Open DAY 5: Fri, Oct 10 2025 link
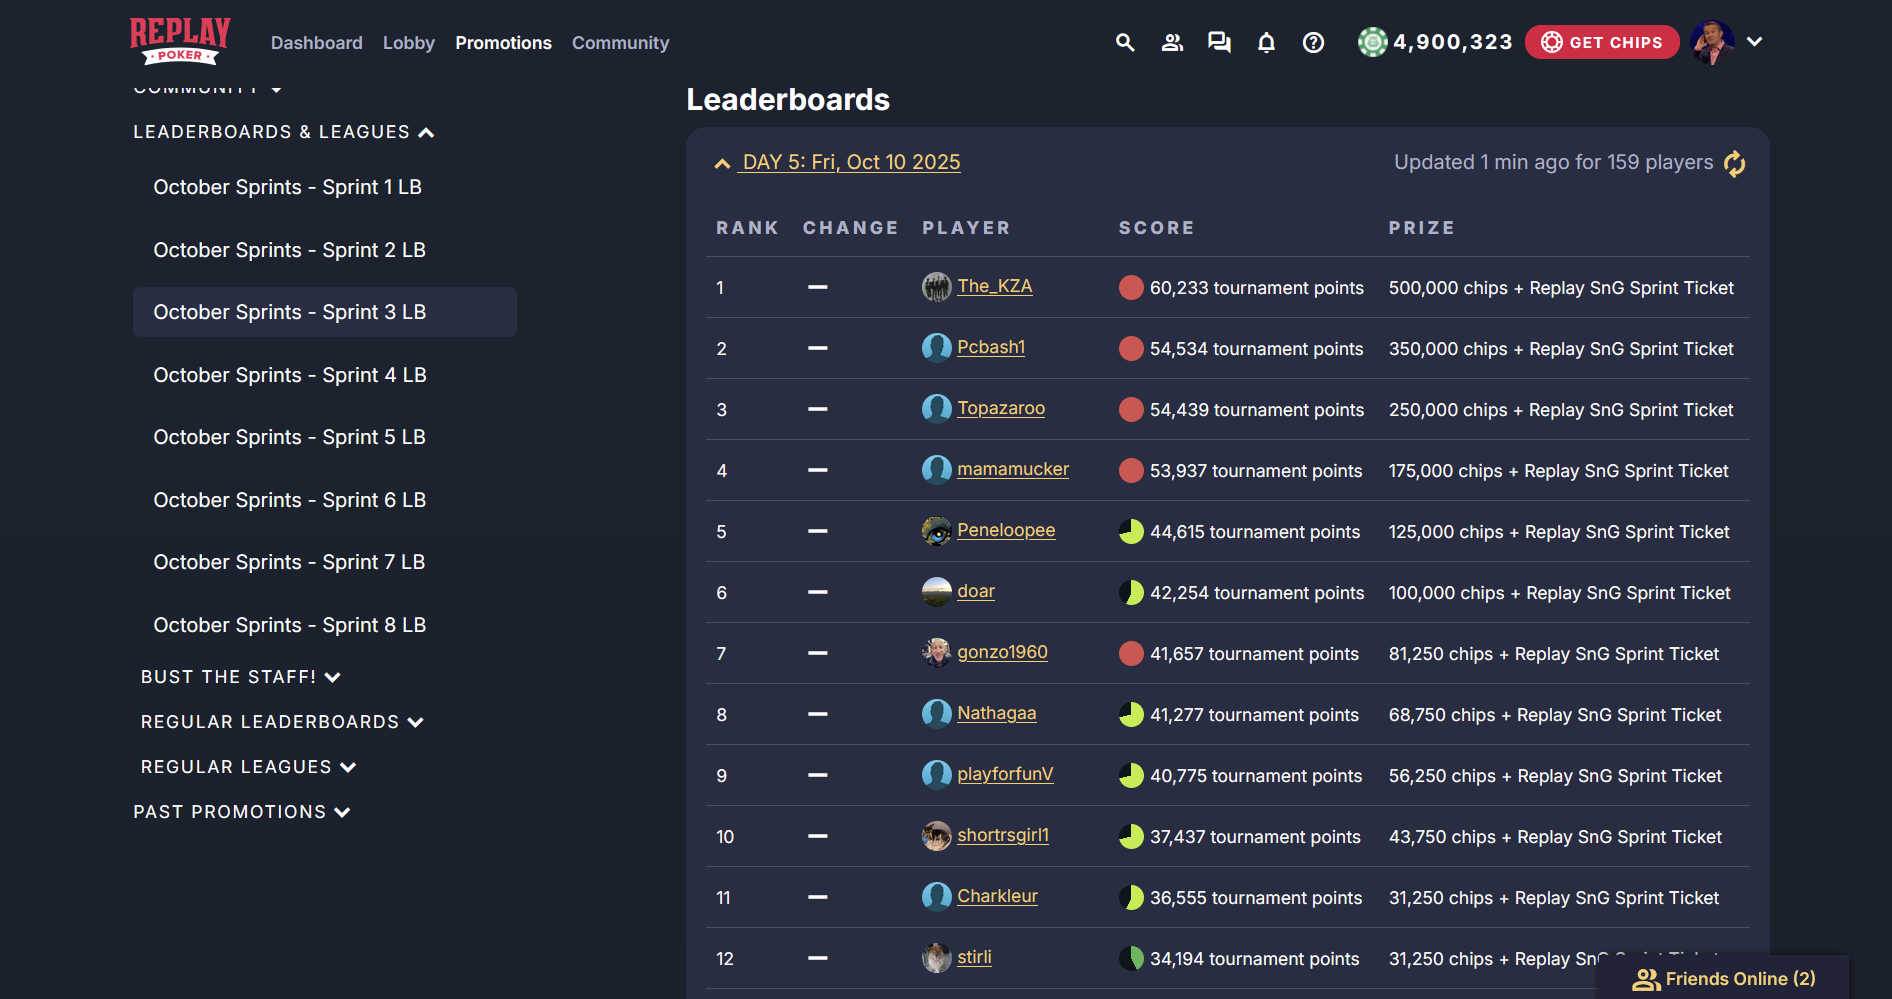This screenshot has height=999, width=1892. (x=851, y=162)
